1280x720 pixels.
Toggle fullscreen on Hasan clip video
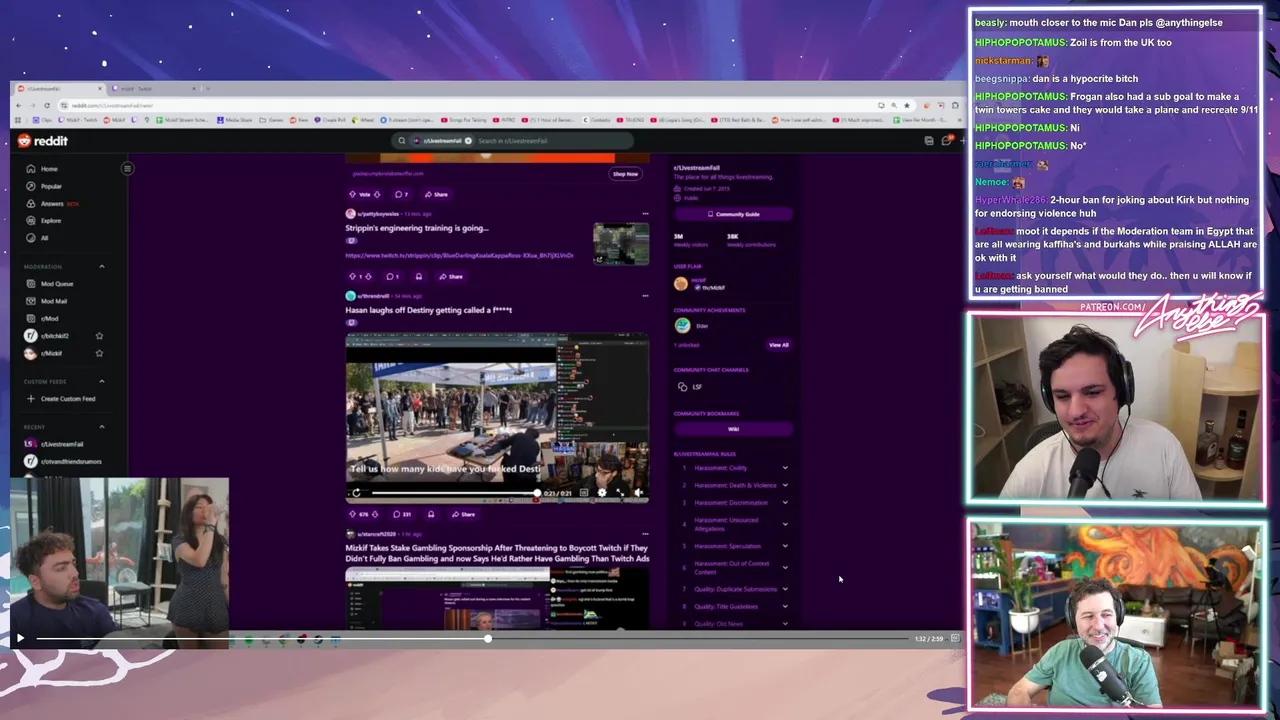click(620, 492)
